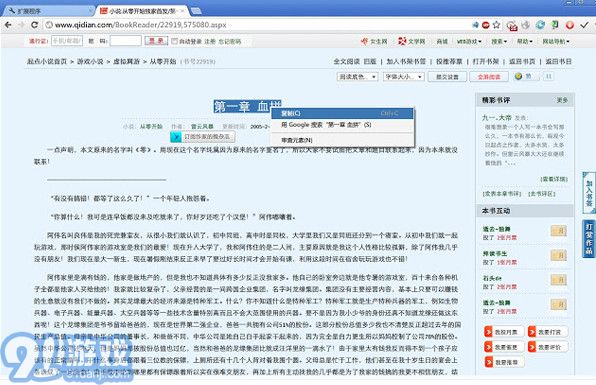Click the 我要推荐 button

tap(504, 362)
